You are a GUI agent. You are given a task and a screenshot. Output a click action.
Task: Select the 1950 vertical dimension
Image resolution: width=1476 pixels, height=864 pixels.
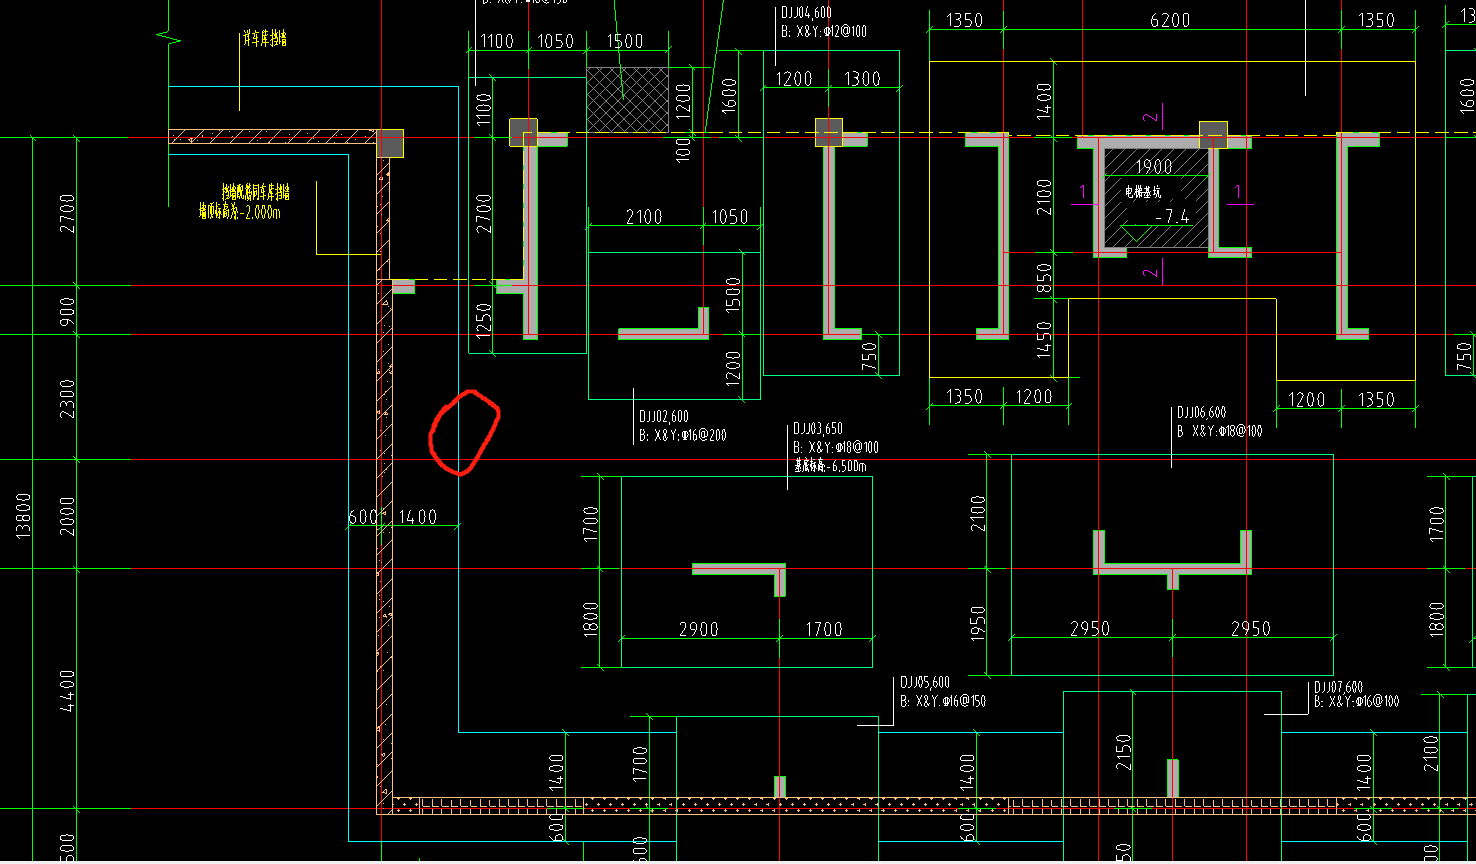978,623
